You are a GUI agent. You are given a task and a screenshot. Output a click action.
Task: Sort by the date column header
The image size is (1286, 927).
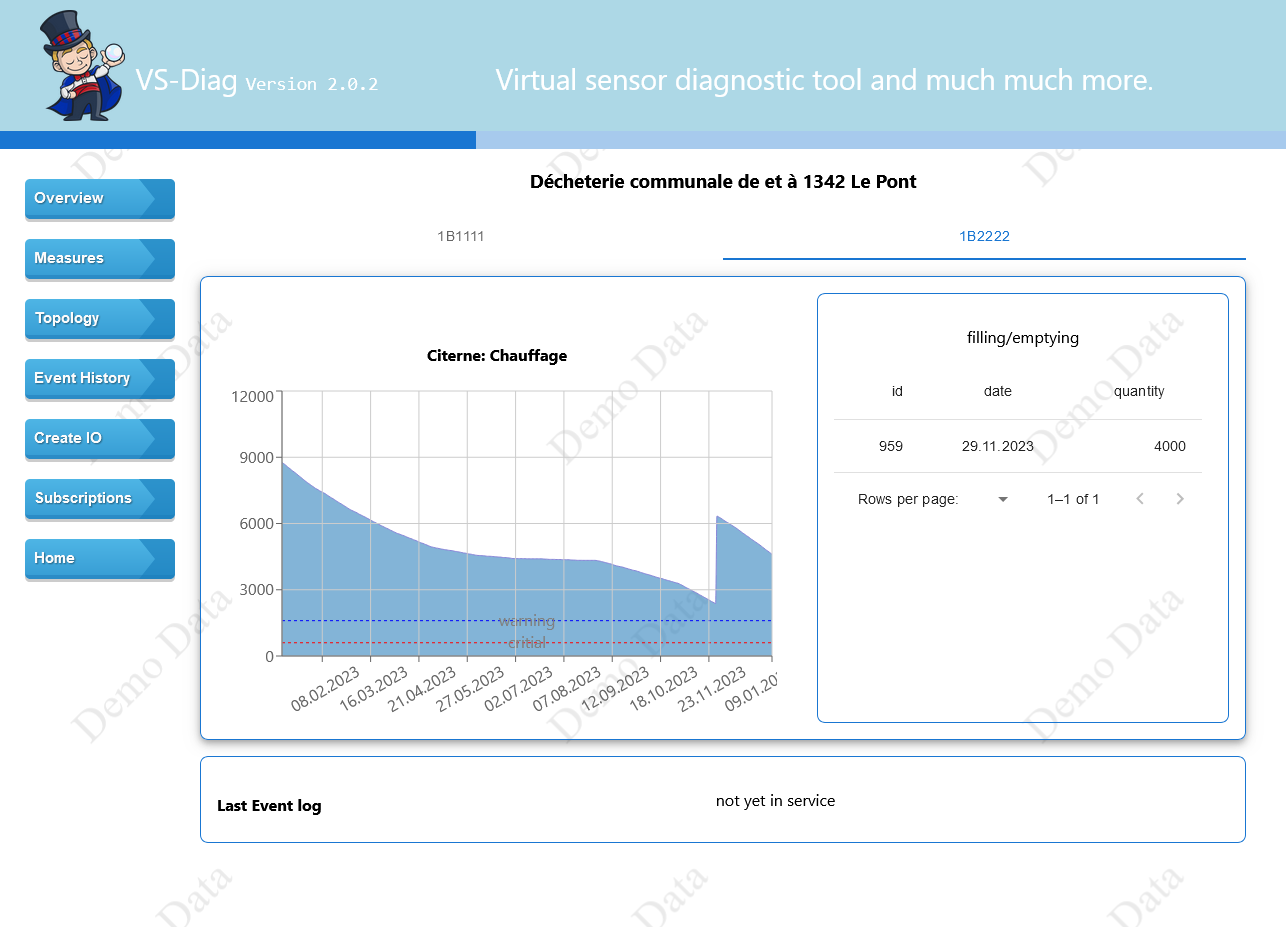[997, 392]
